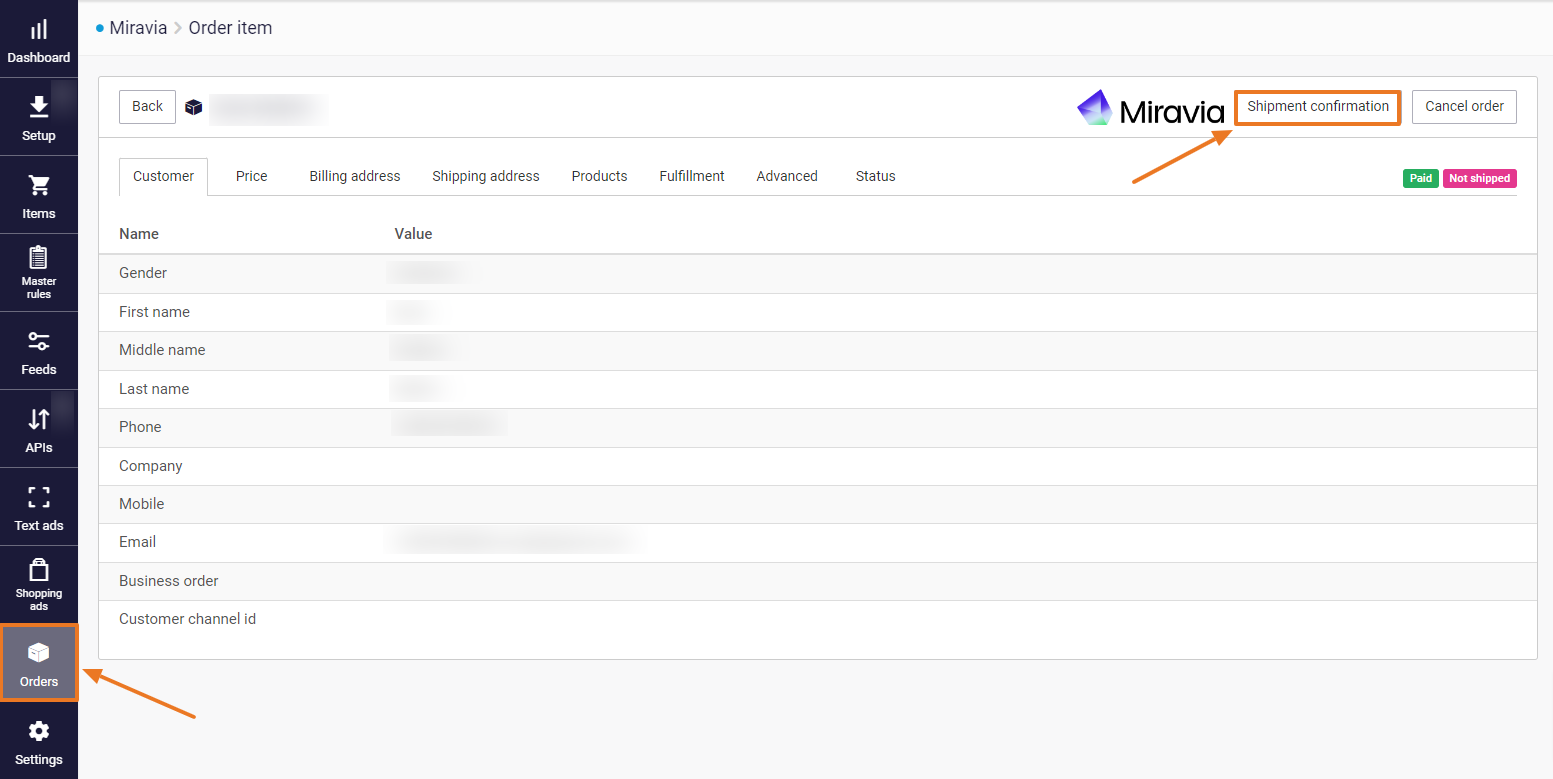The image size is (1553, 779).
Task: Open Master rules from the sidebar
Action: (x=38, y=272)
